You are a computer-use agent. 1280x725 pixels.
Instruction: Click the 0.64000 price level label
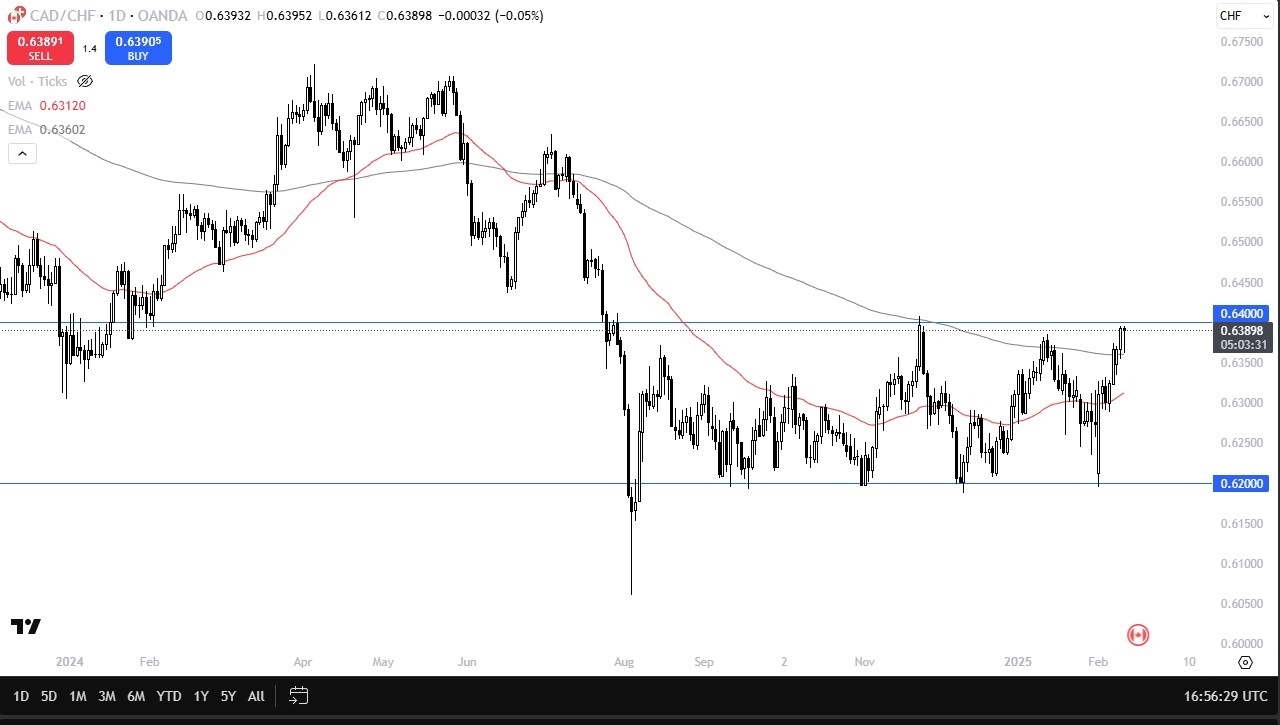[1241, 314]
